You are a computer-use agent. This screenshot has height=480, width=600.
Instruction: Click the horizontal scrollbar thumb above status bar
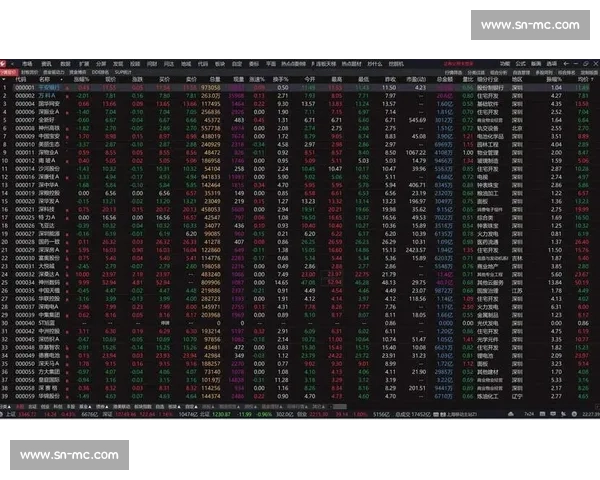pyautogui.click(x=339, y=407)
